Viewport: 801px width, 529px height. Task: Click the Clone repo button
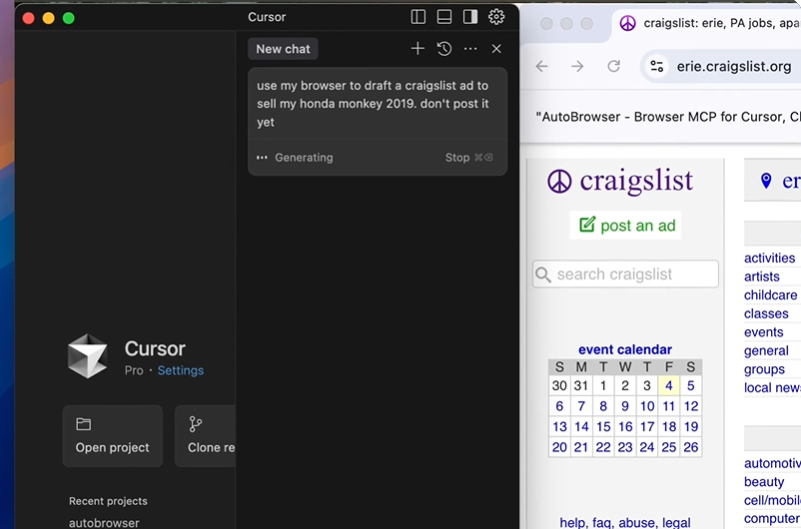tap(205, 436)
